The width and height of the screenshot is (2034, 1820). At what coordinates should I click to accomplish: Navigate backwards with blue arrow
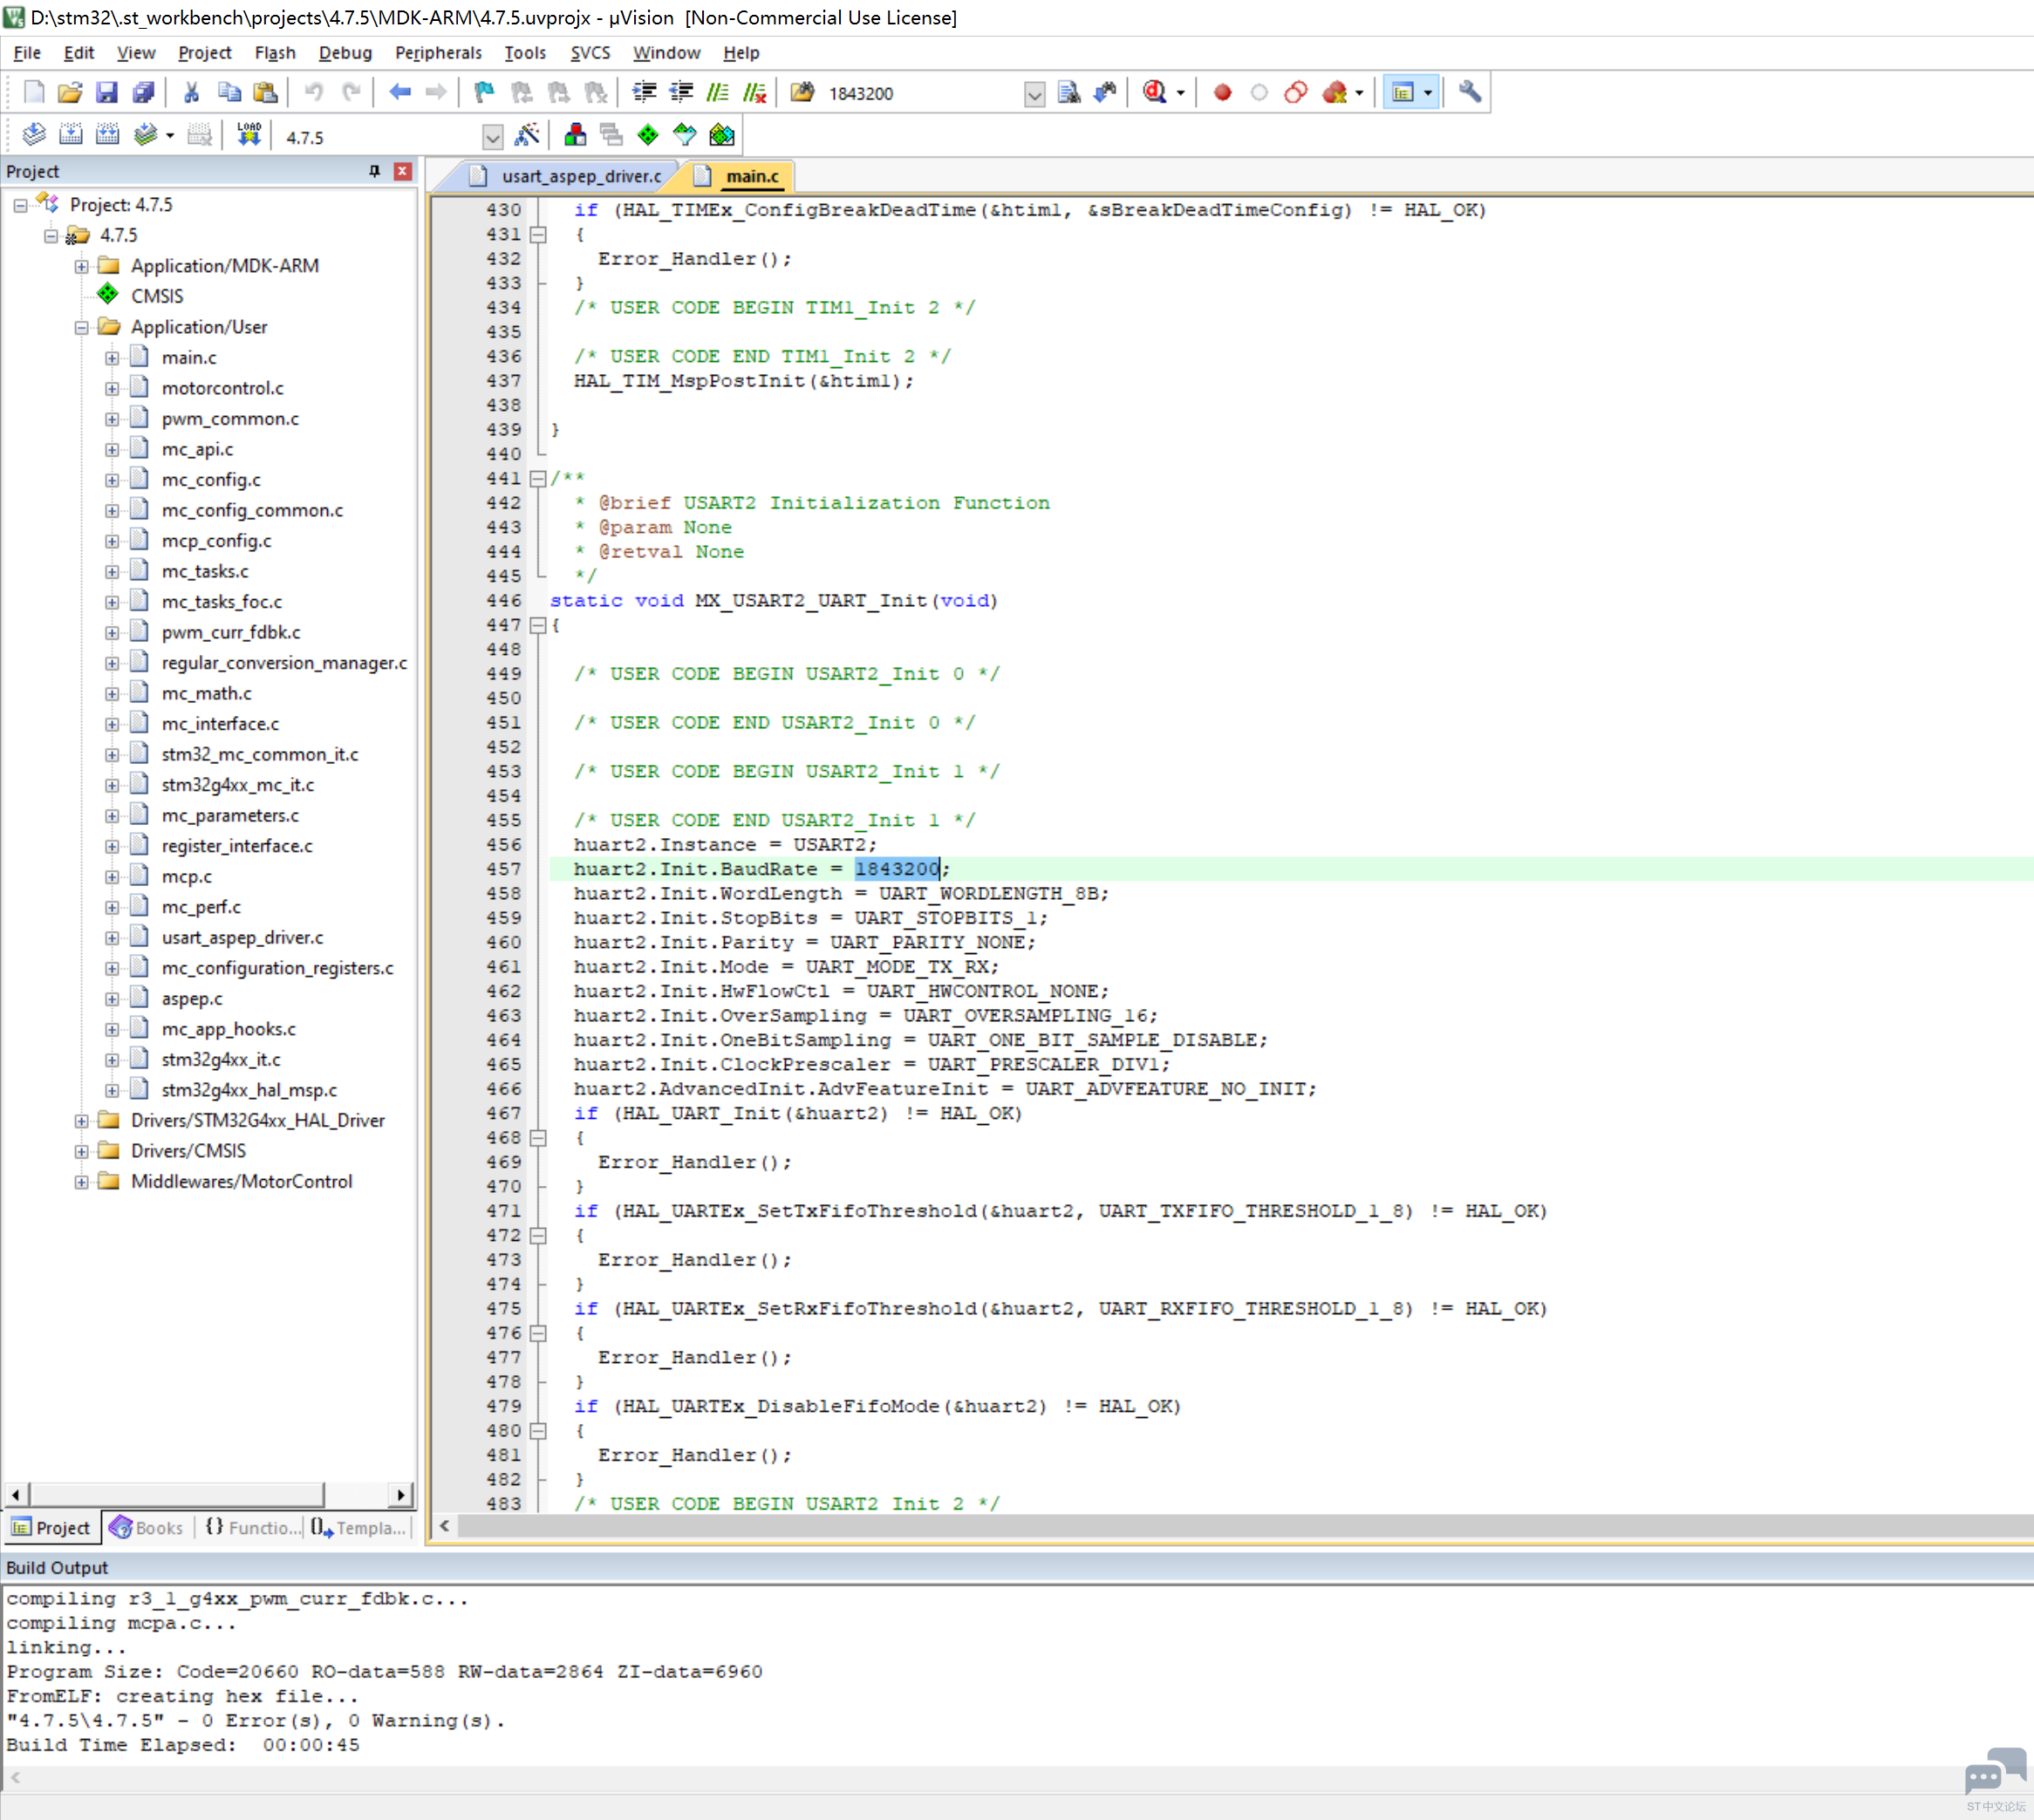[400, 93]
